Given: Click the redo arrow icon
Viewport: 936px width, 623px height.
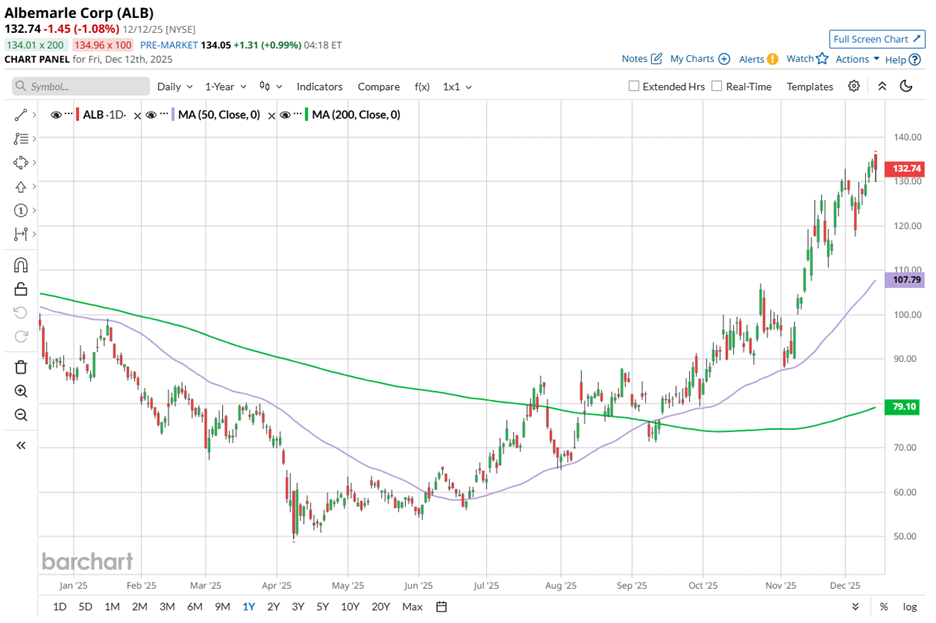Looking at the screenshot, I should 21,337.
